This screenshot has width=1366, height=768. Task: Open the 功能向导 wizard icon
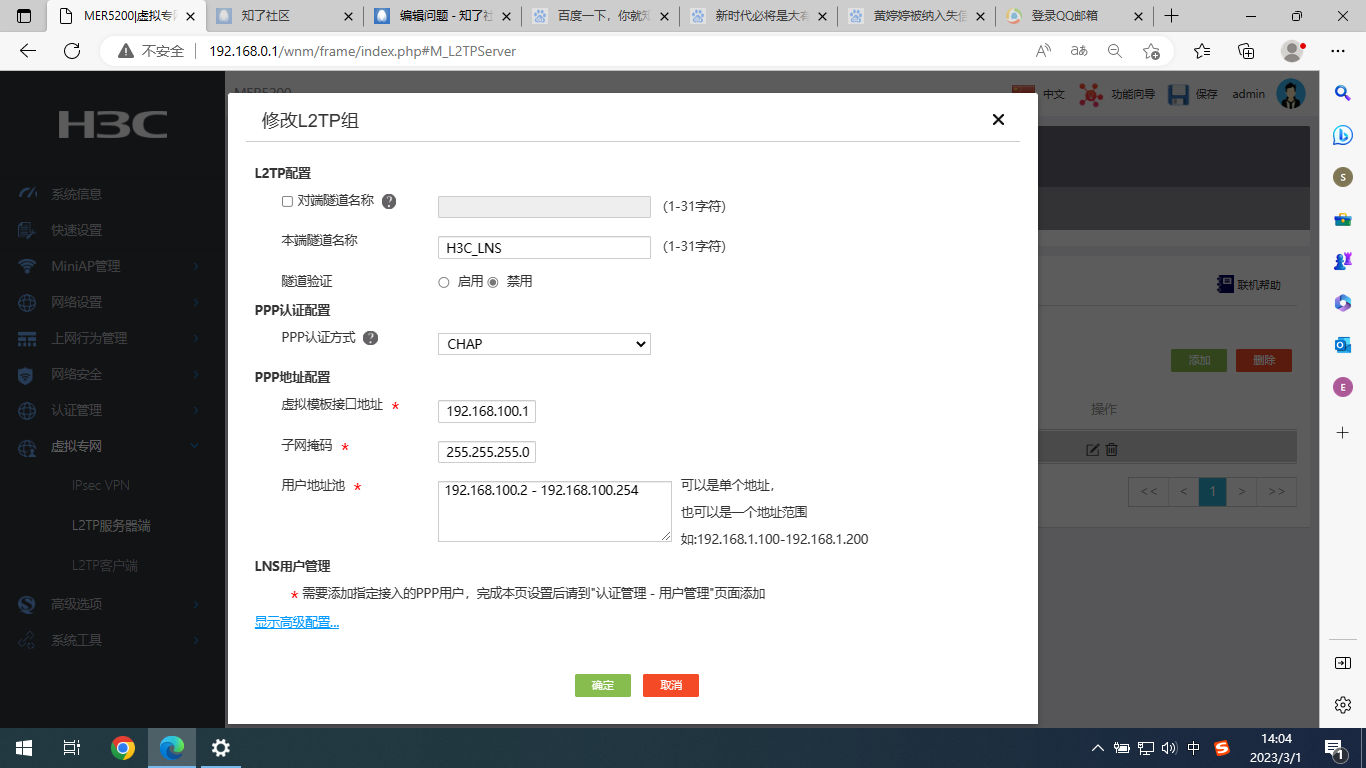point(1091,94)
